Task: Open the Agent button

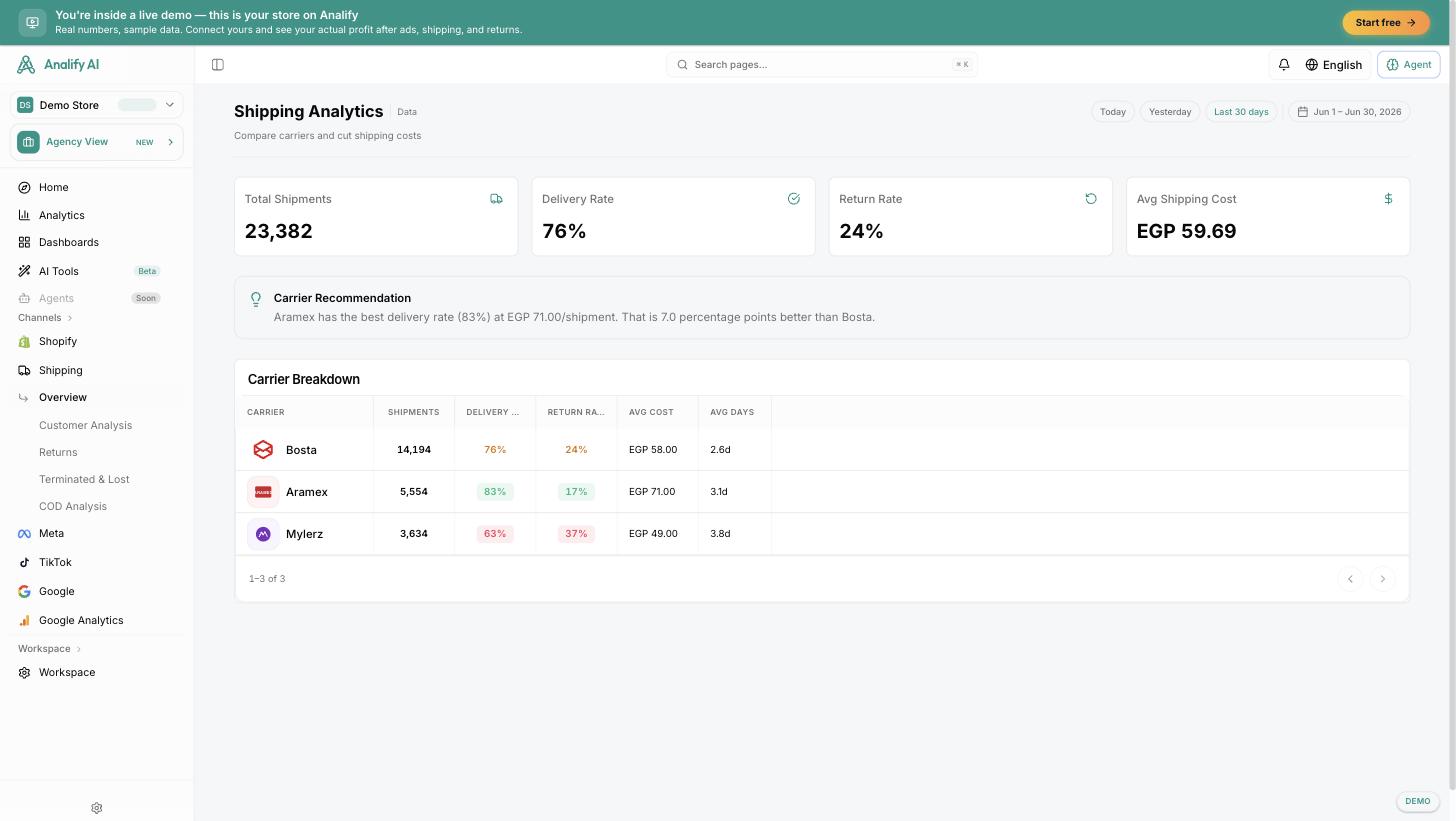Action: pyautogui.click(x=1409, y=65)
